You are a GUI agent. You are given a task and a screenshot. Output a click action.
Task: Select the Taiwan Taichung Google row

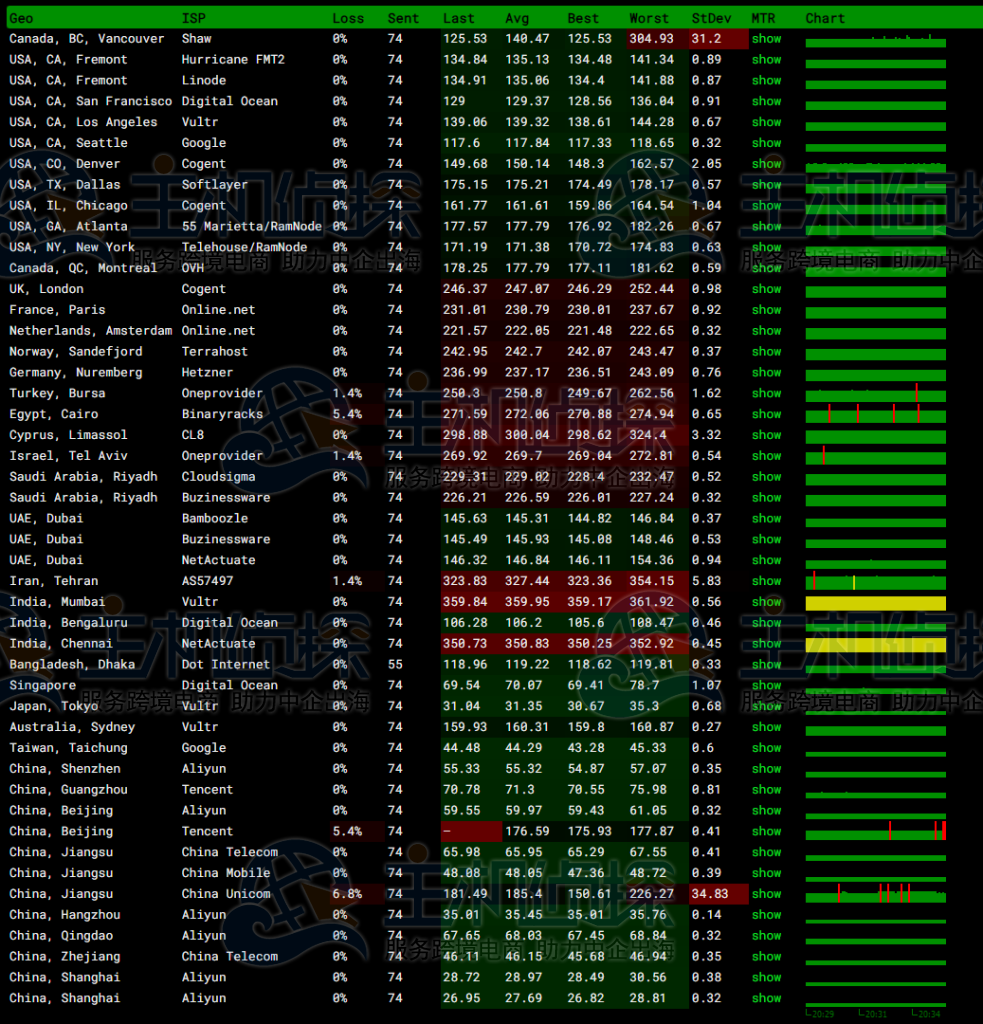point(68,748)
